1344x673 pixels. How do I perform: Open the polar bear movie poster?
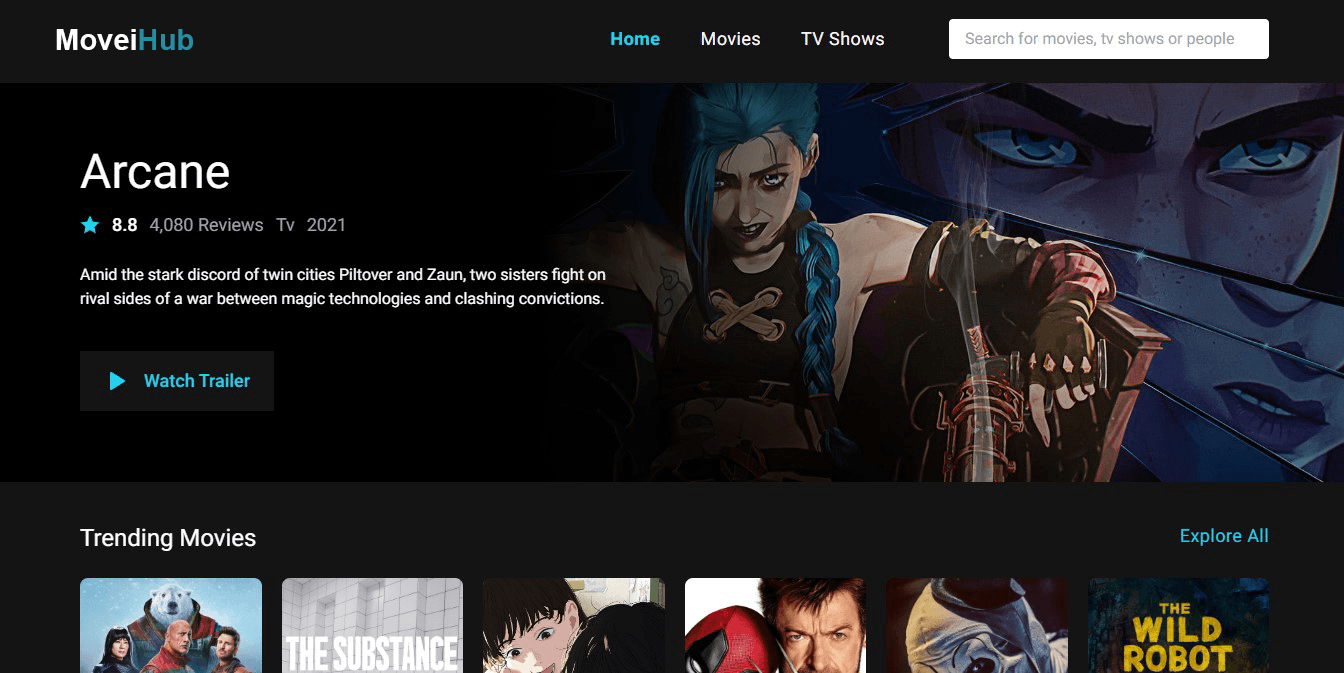(171, 626)
